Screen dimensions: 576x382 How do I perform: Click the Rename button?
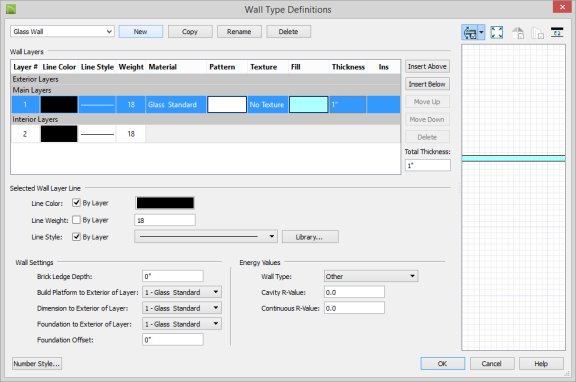pos(239,32)
